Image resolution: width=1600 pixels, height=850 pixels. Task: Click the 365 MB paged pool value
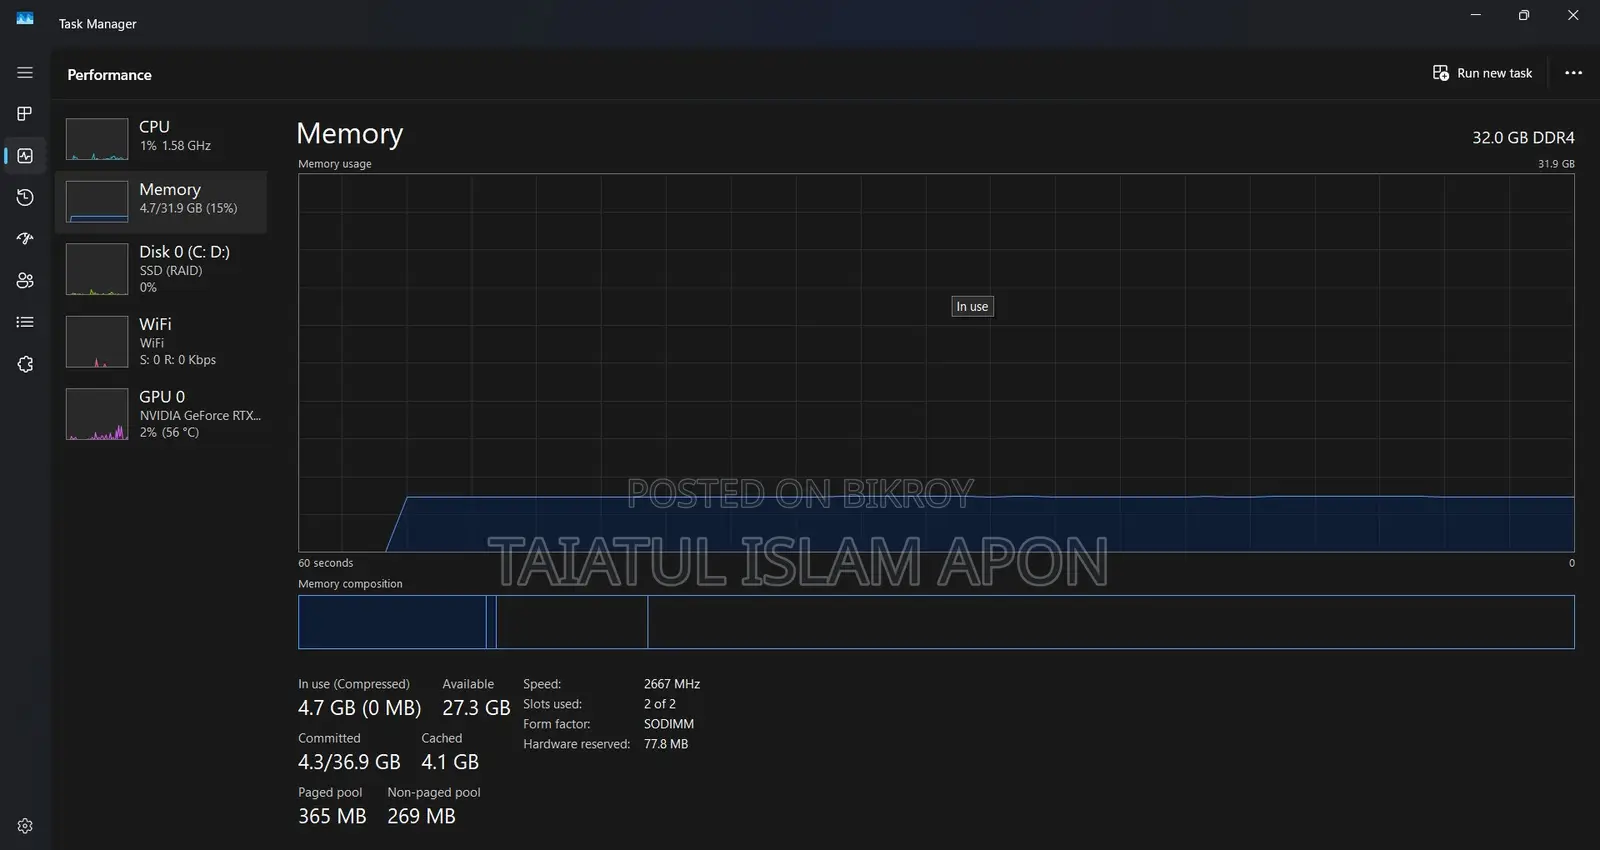pos(332,816)
